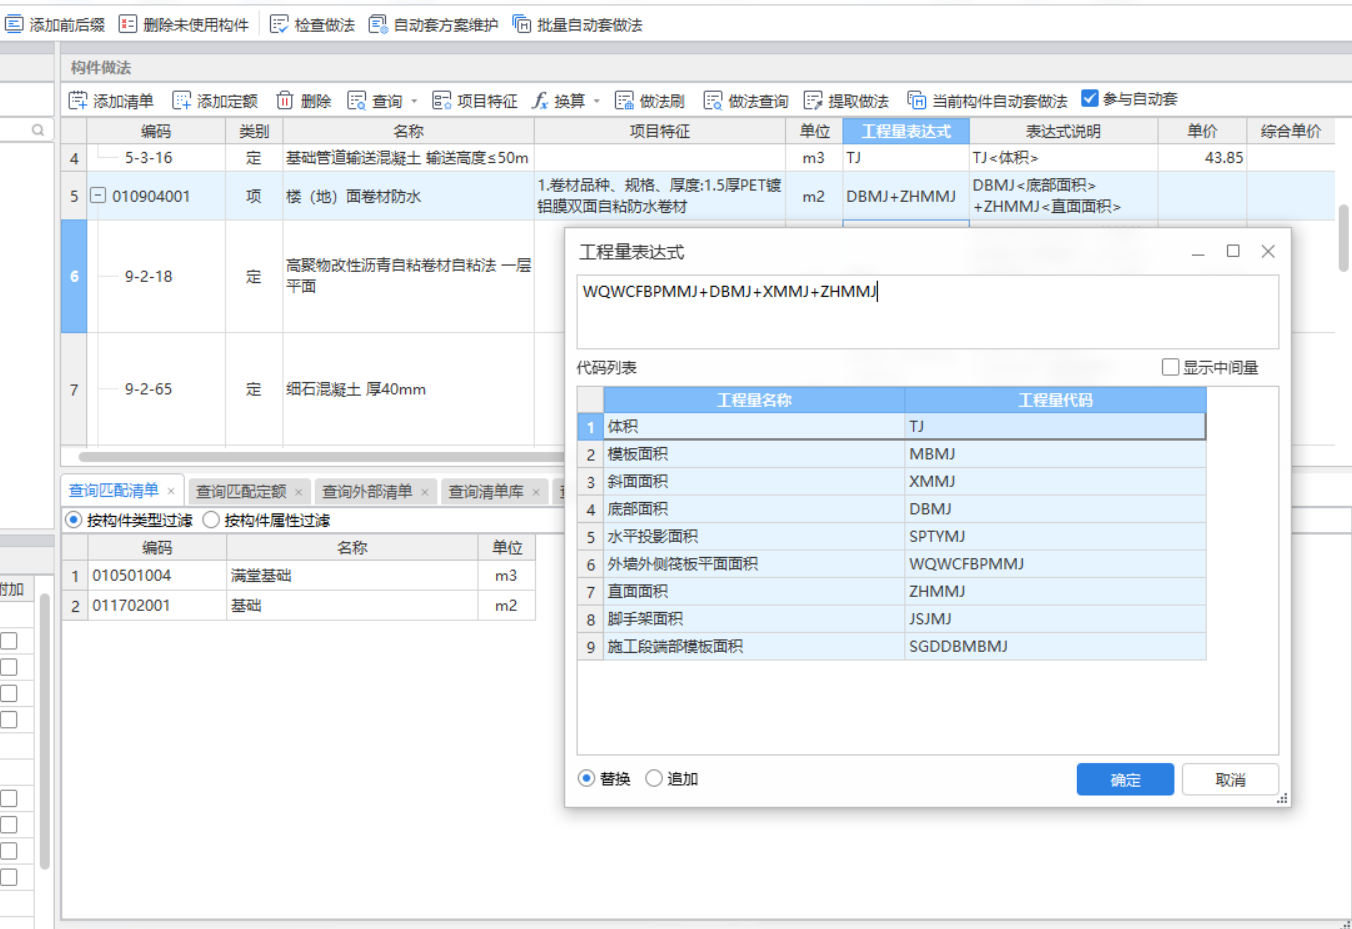Click the 确定 button
Screen dimensions: 1352x929
coord(1125,779)
